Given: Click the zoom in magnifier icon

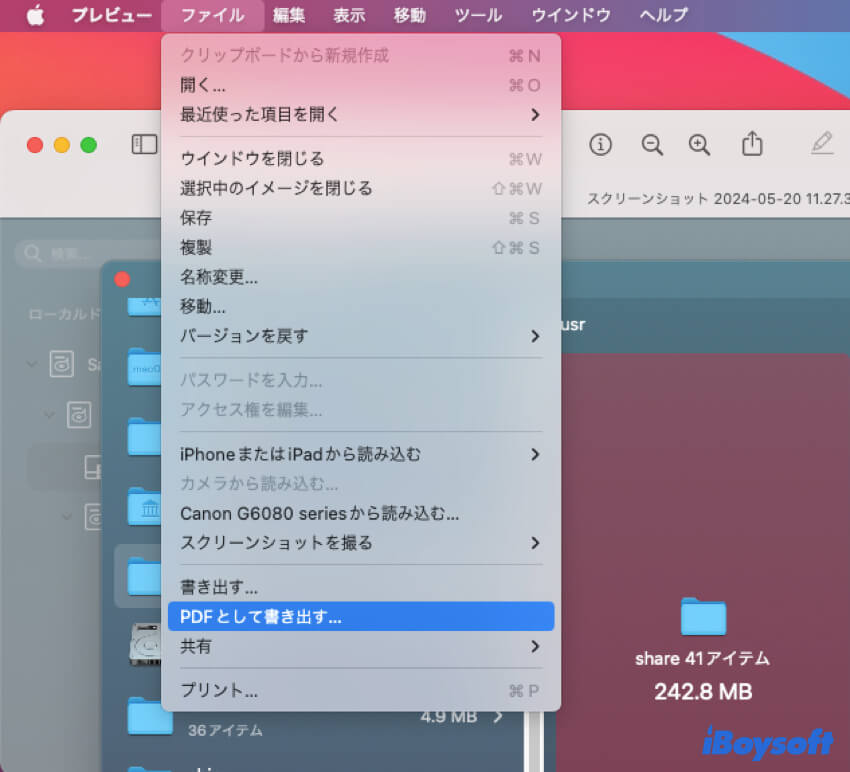Looking at the screenshot, I should [x=699, y=145].
